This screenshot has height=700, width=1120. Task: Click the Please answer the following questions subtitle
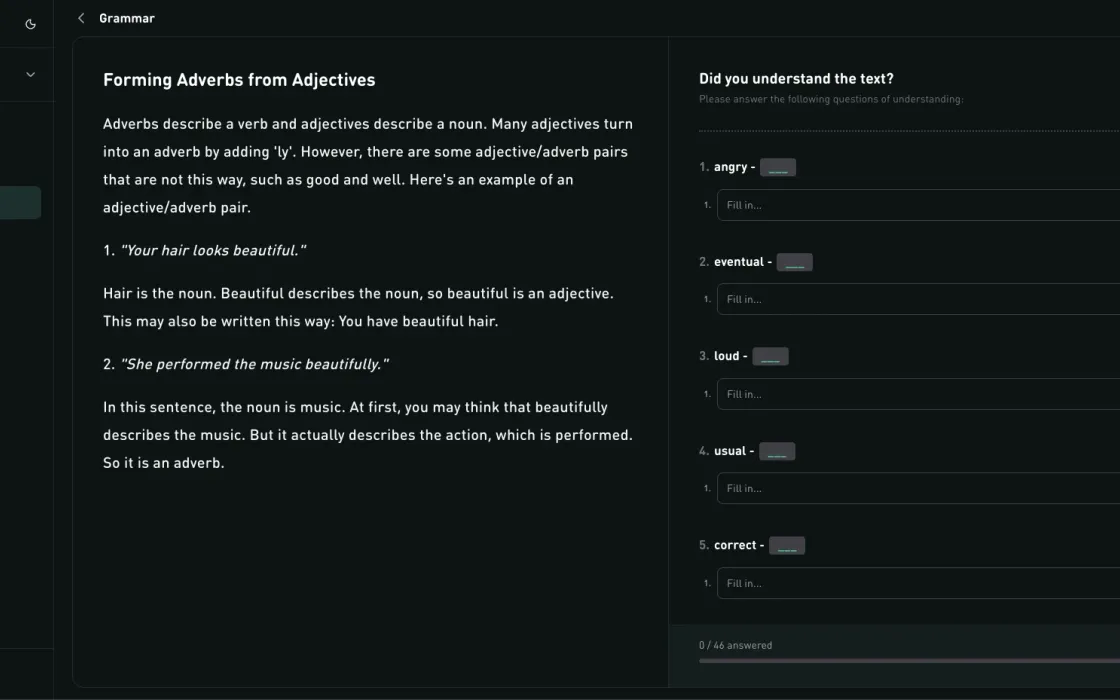[831, 99]
